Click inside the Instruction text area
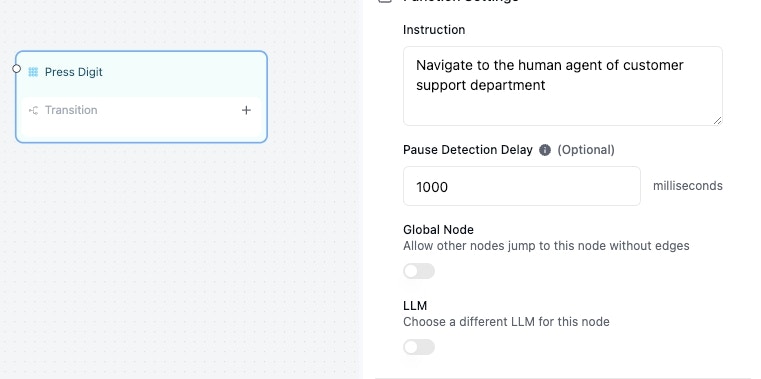Viewport: 761px width, 379px height. (562, 86)
